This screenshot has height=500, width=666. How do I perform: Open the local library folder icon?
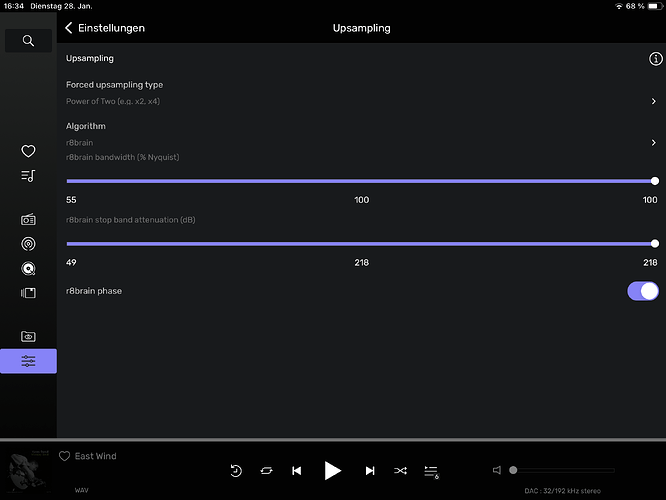point(28,337)
